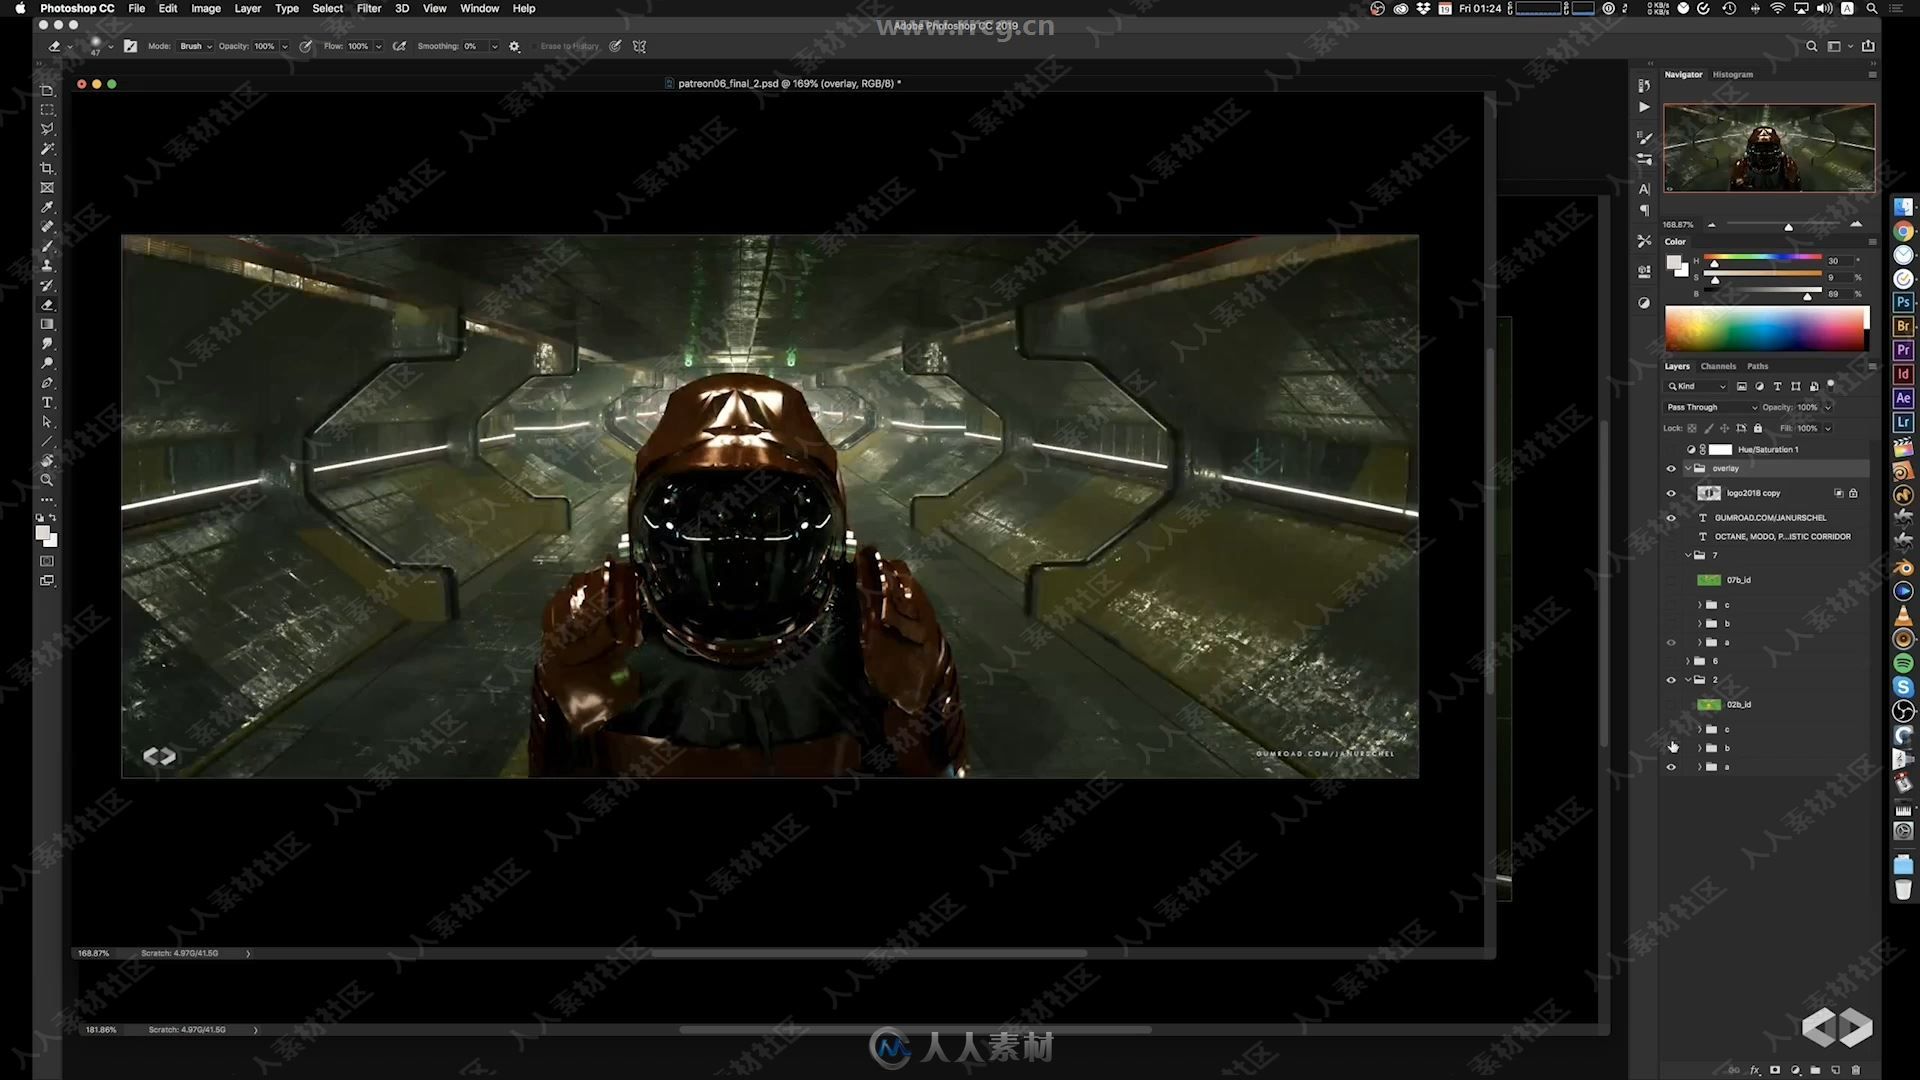1920x1080 pixels.
Task: Click the color spectrum ramp
Action: (1766, 328)
